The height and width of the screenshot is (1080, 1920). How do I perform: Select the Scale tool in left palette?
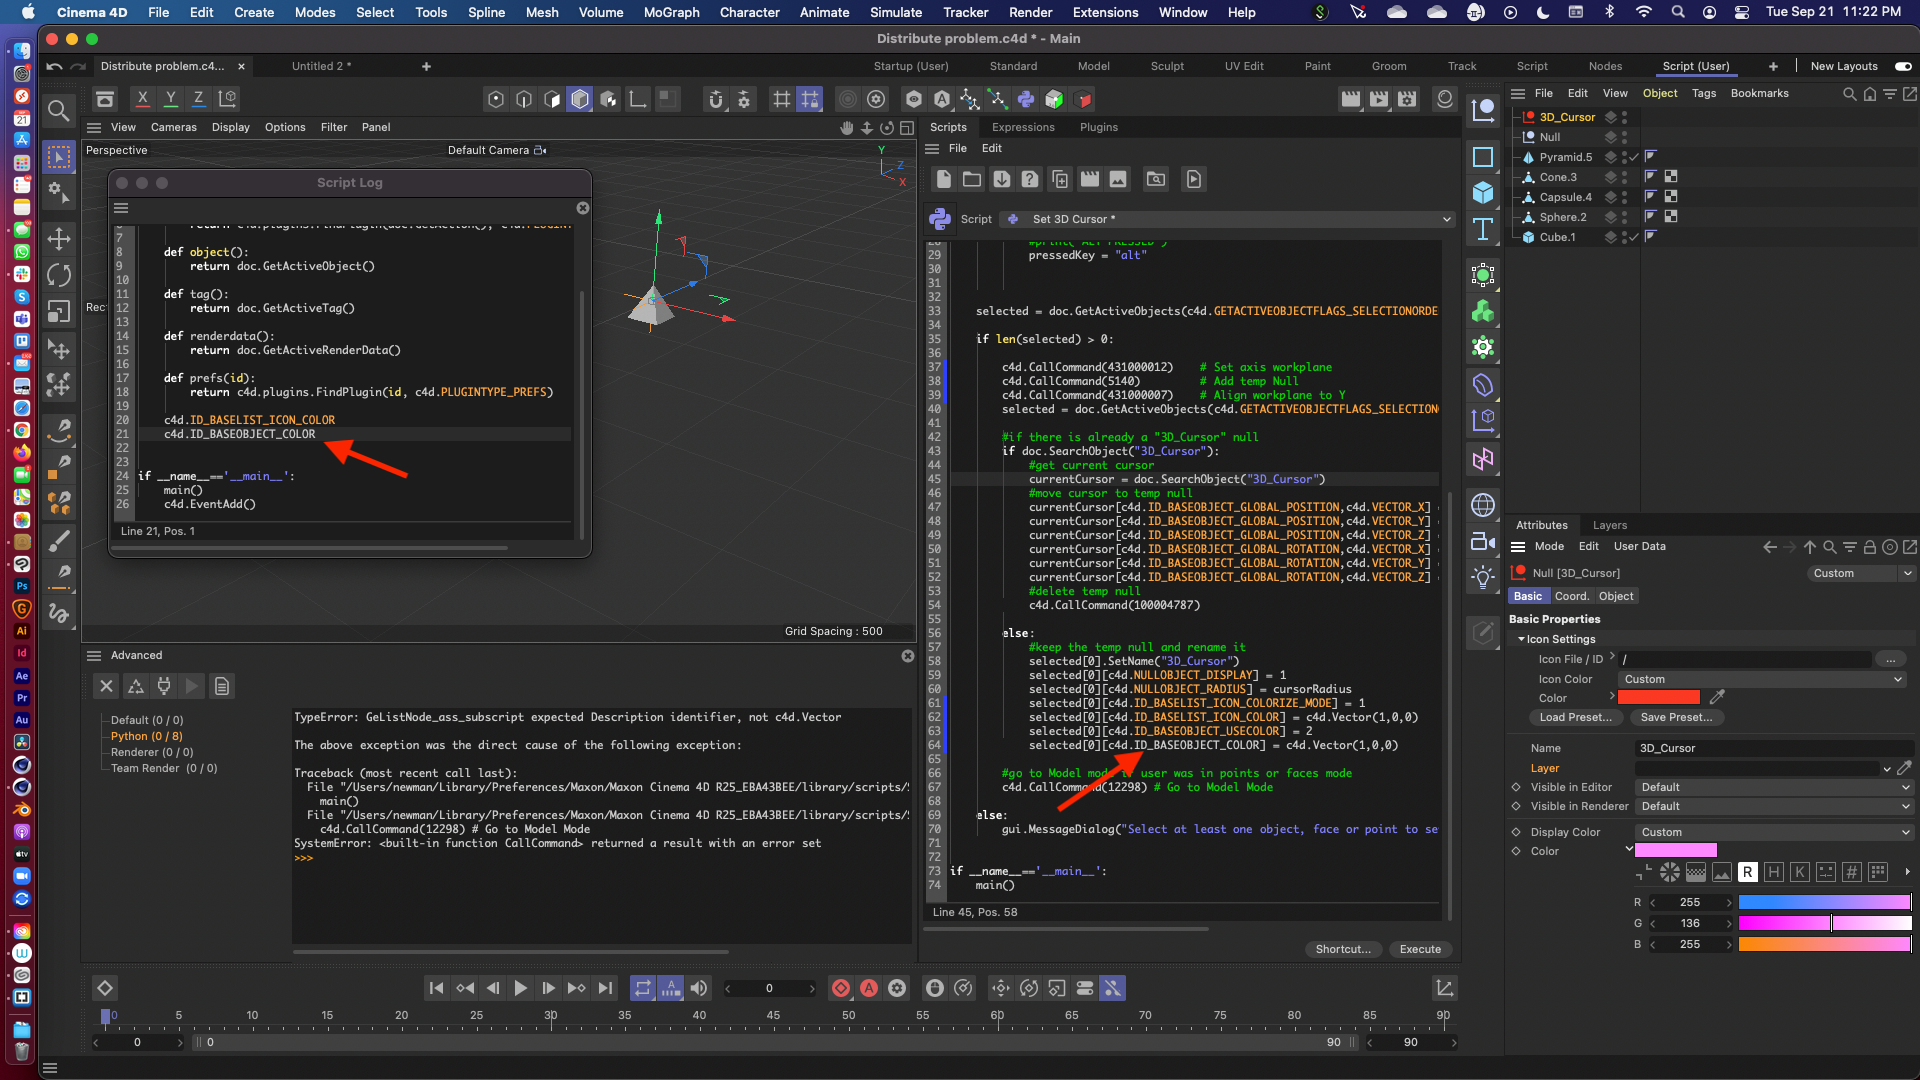tap(59, 311)
